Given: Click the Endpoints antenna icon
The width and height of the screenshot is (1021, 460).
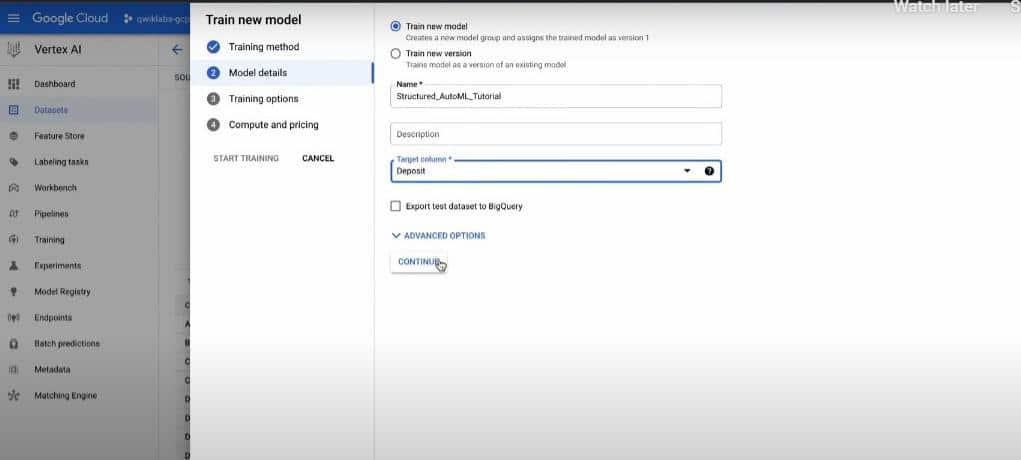Looking at the screenshot, I should pos(14,318).
